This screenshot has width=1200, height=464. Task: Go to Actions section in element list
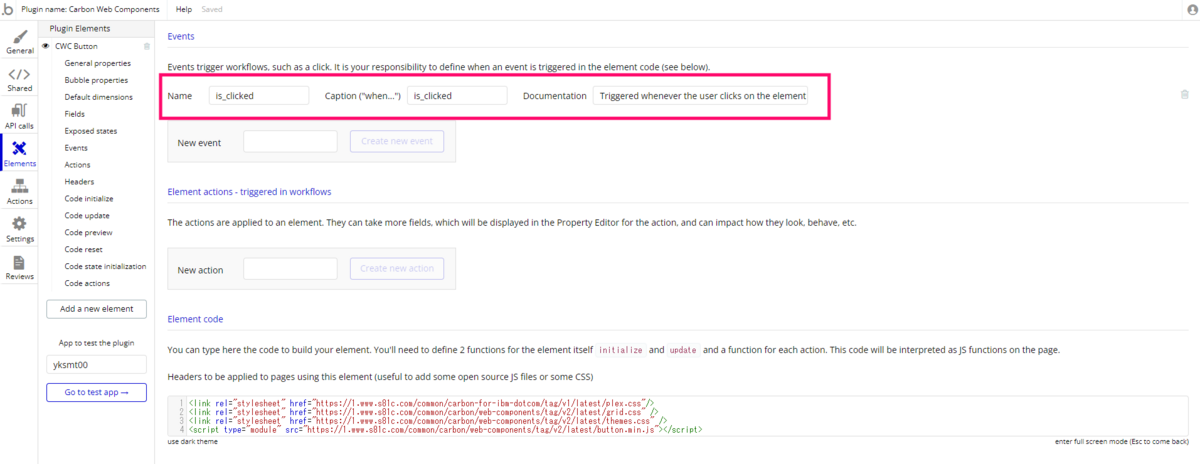(x=77, y=165)
